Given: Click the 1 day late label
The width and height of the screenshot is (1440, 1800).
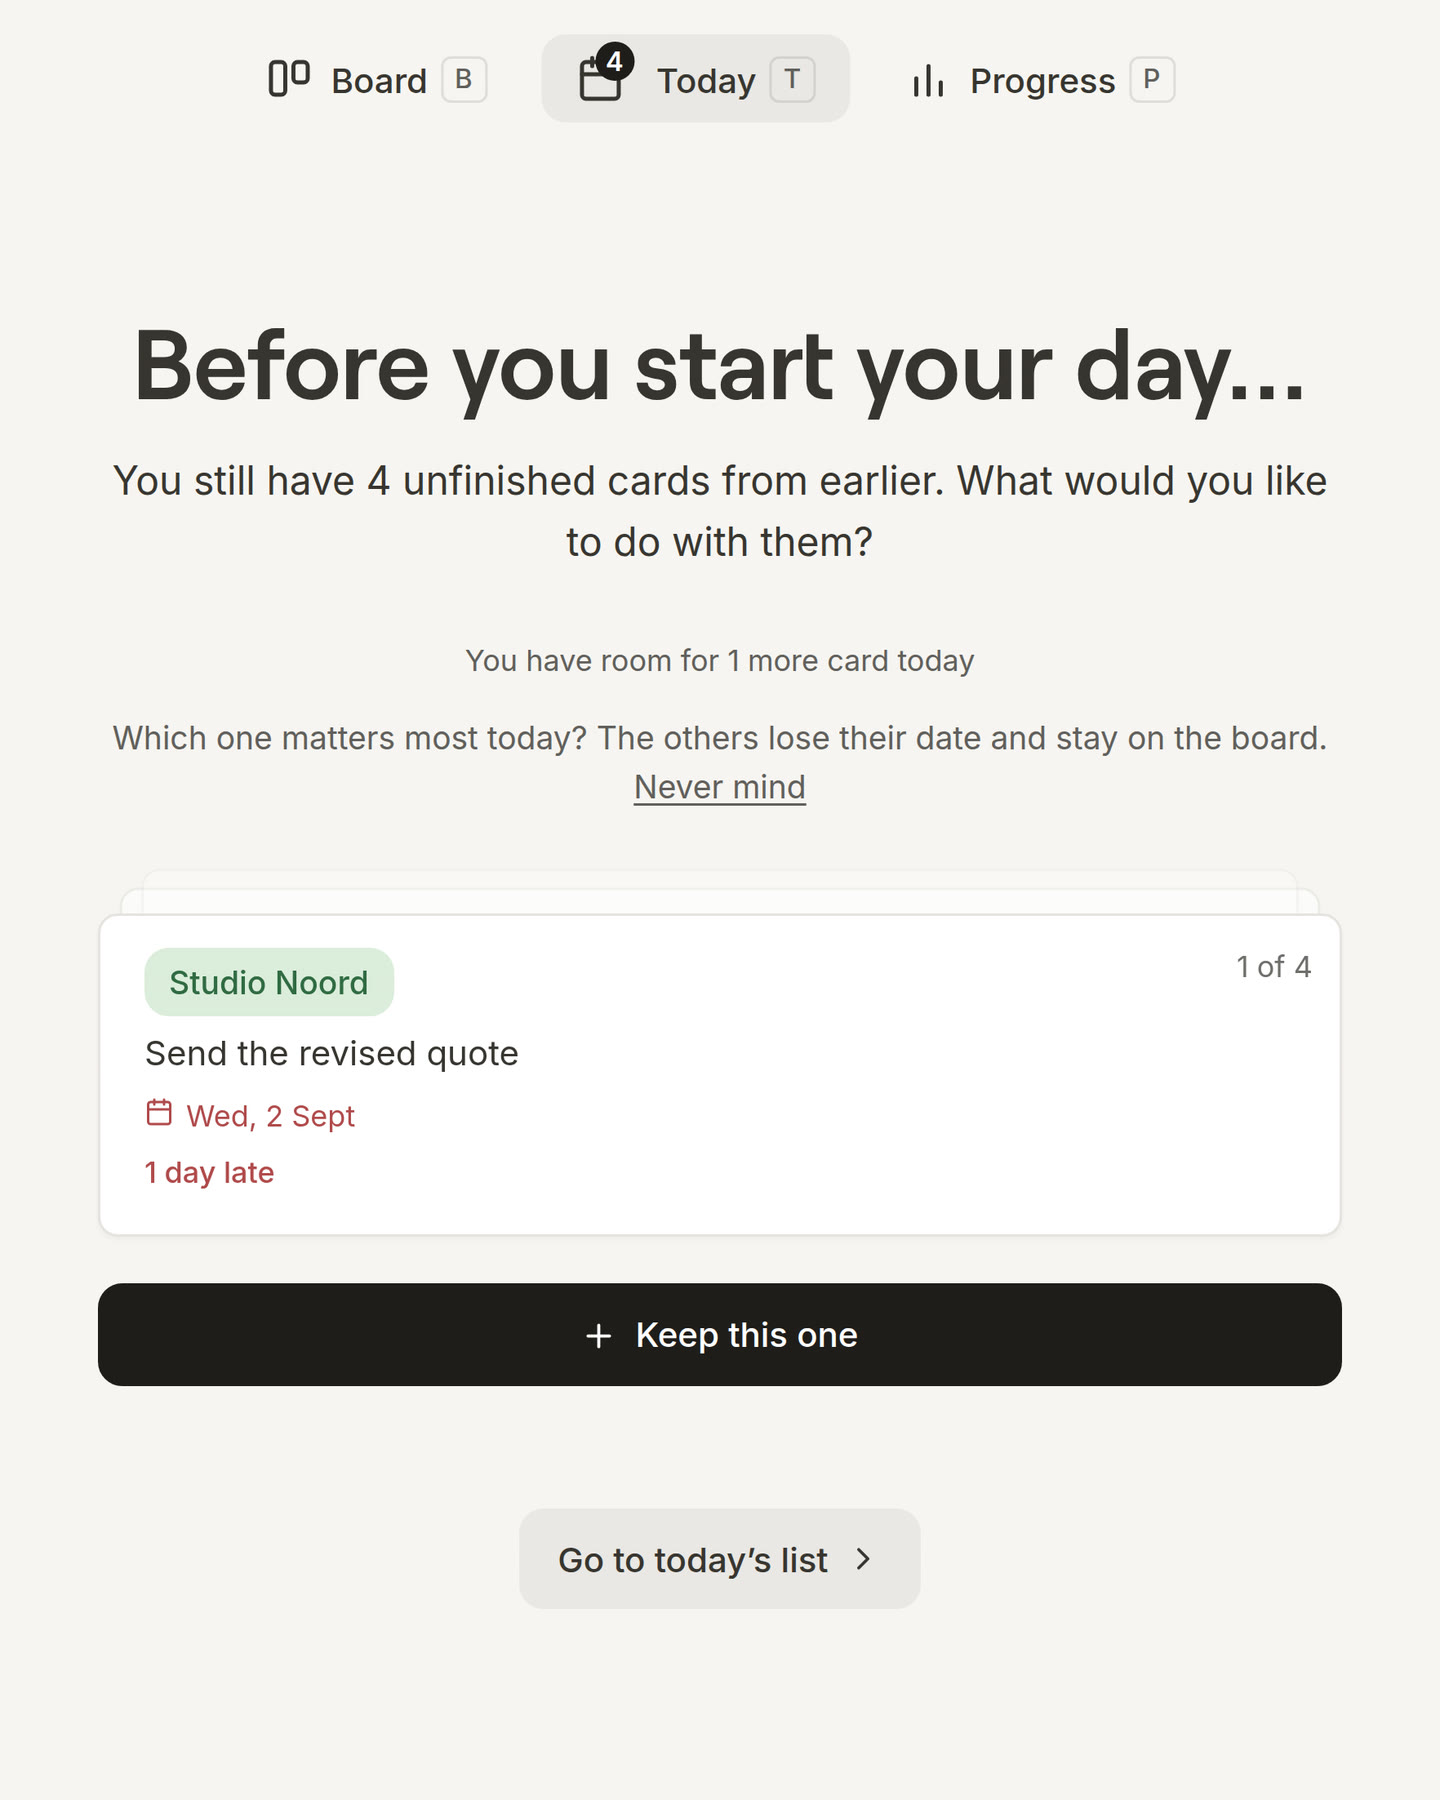Looking at the screenshot, I should (209, 1172).
